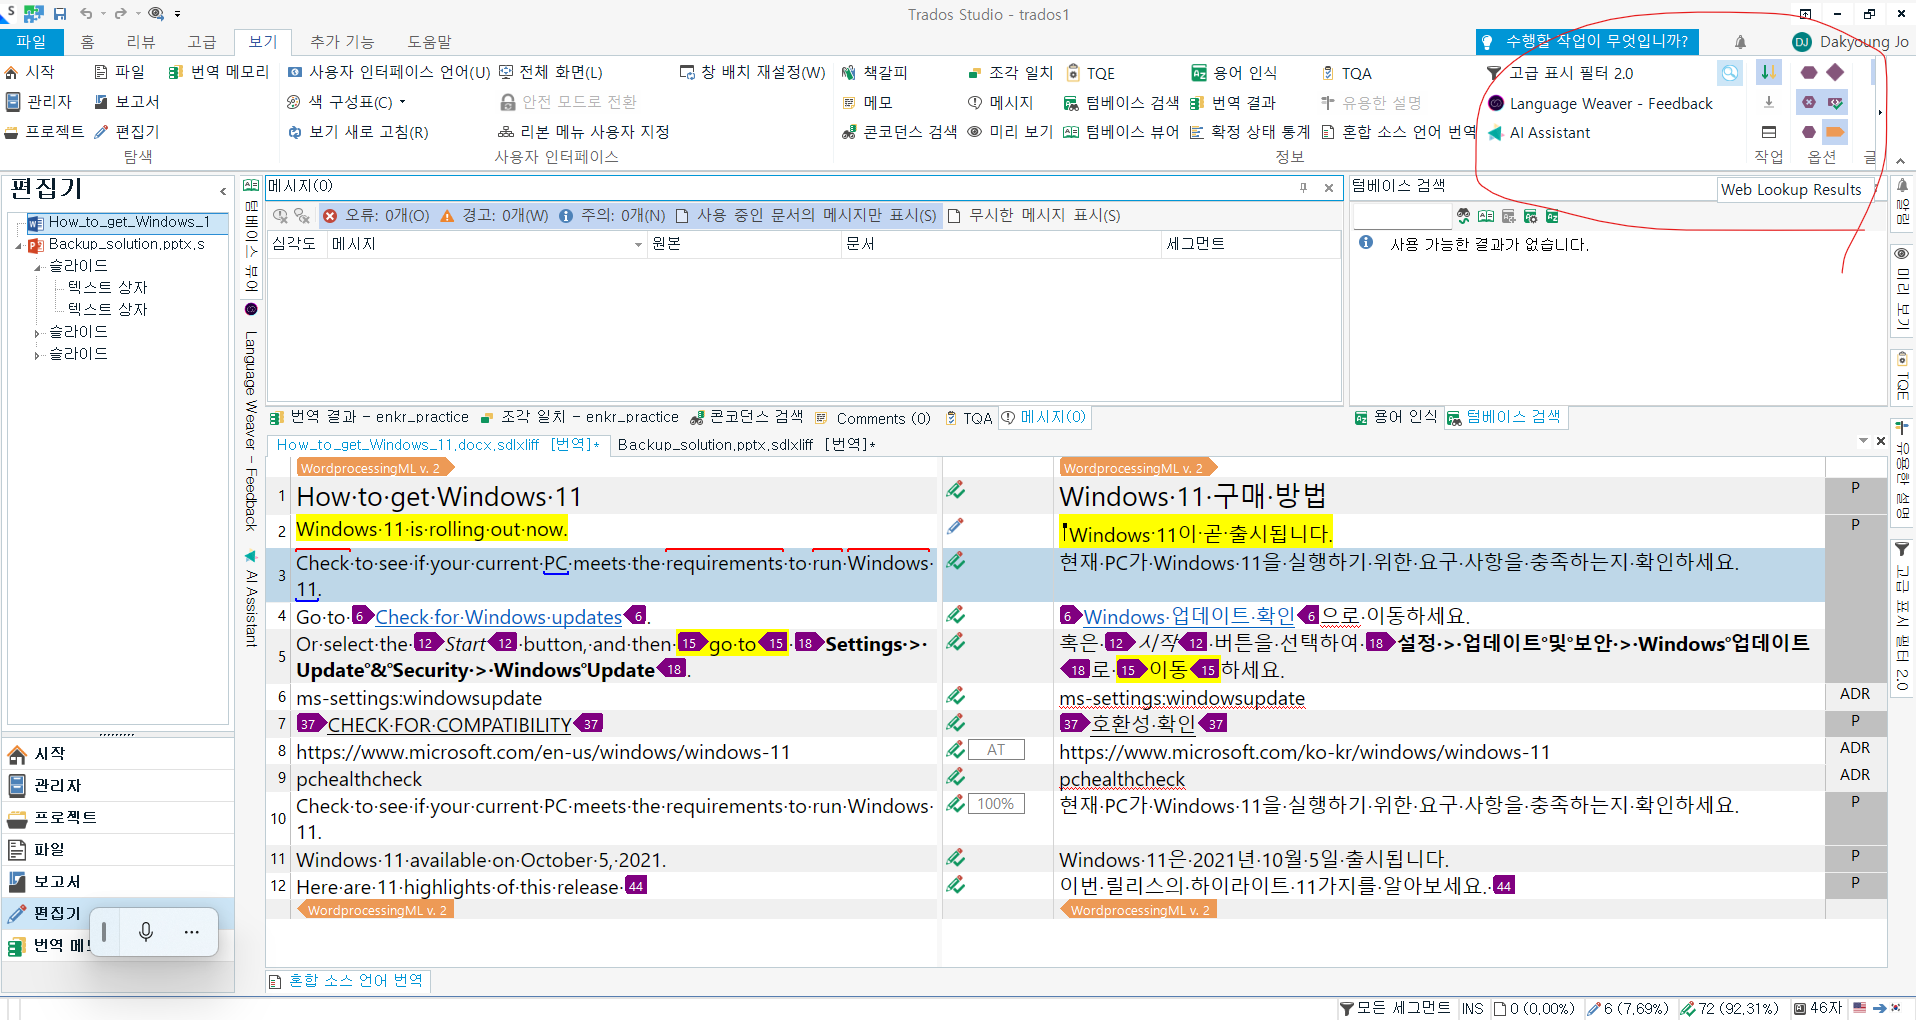Switch to the 추가 기능 ribbon tab
This screenshot has width=1916, height=1020.
coord(341,42)
